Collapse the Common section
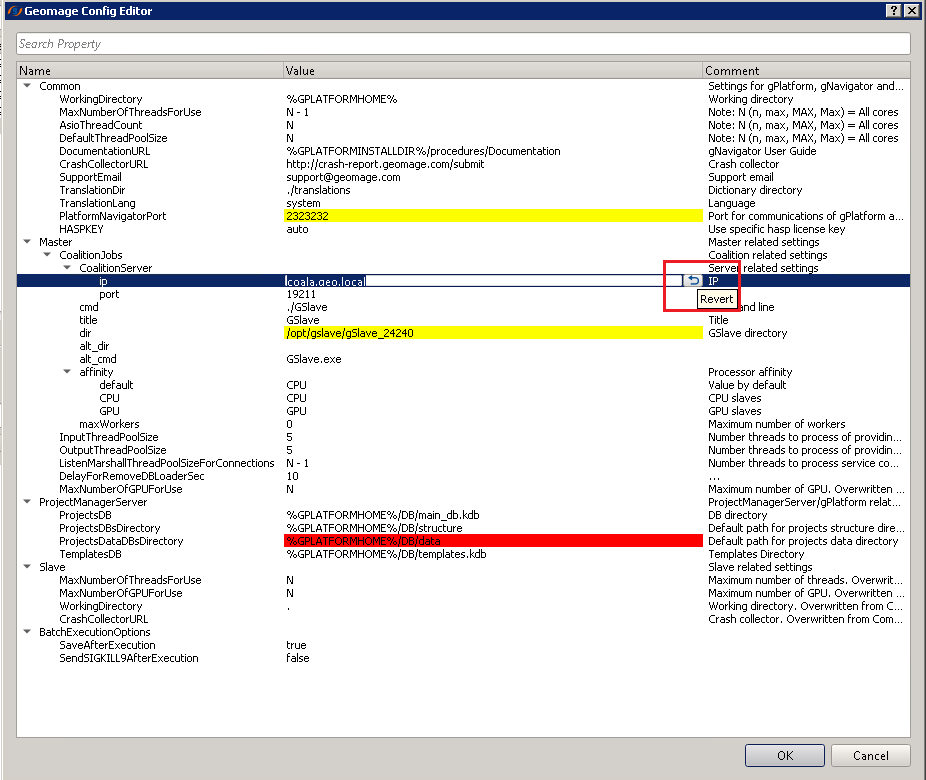The height and width of the screenshot is (780, 926). click(27, 86)
